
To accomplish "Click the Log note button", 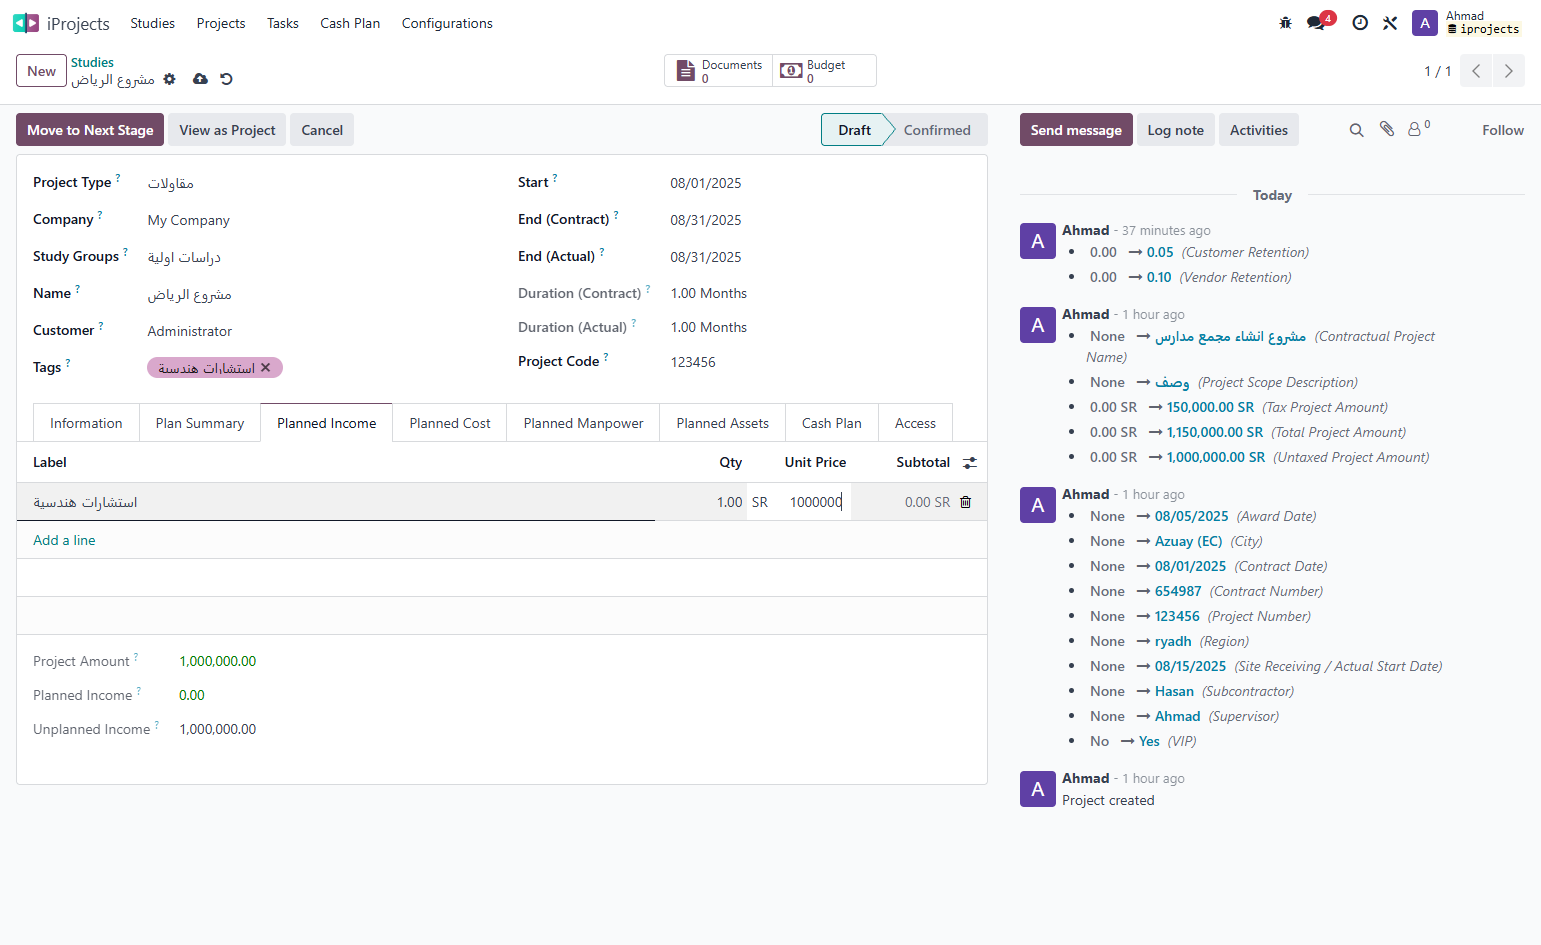I will tap(1175, 130).
